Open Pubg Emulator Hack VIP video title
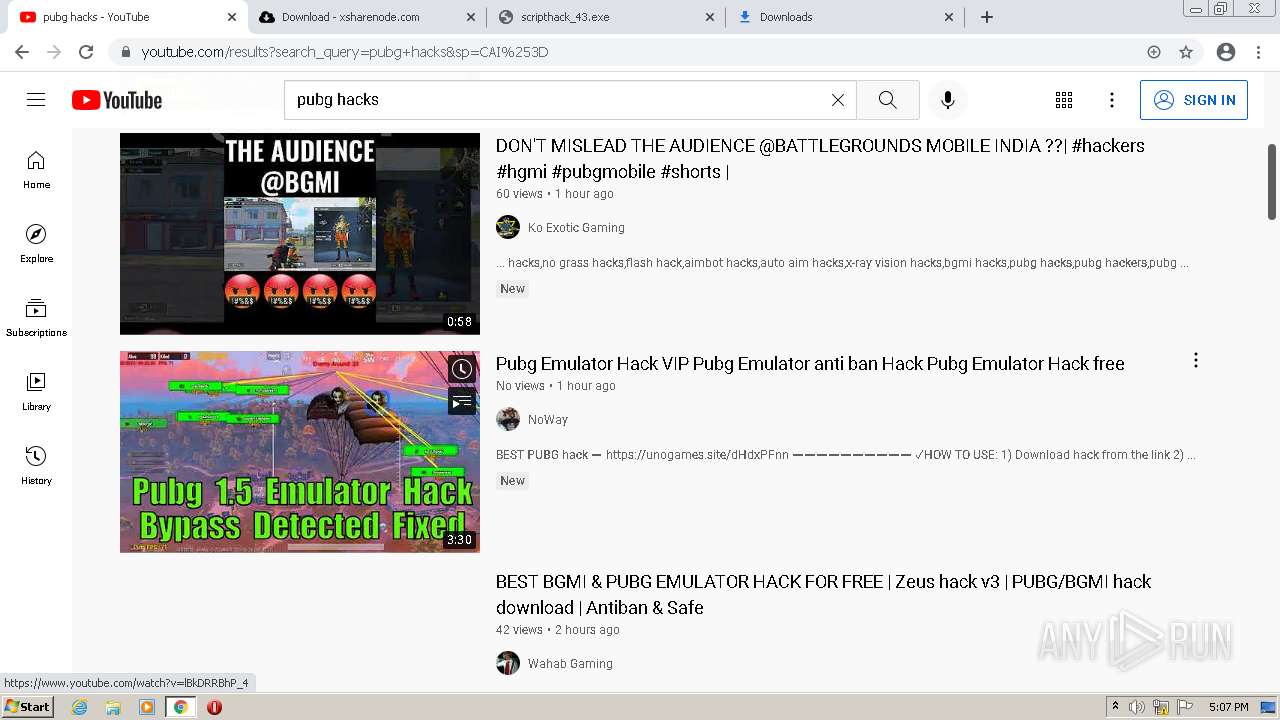The height and width of the screenshot is (720, 1280). point(810,363)
